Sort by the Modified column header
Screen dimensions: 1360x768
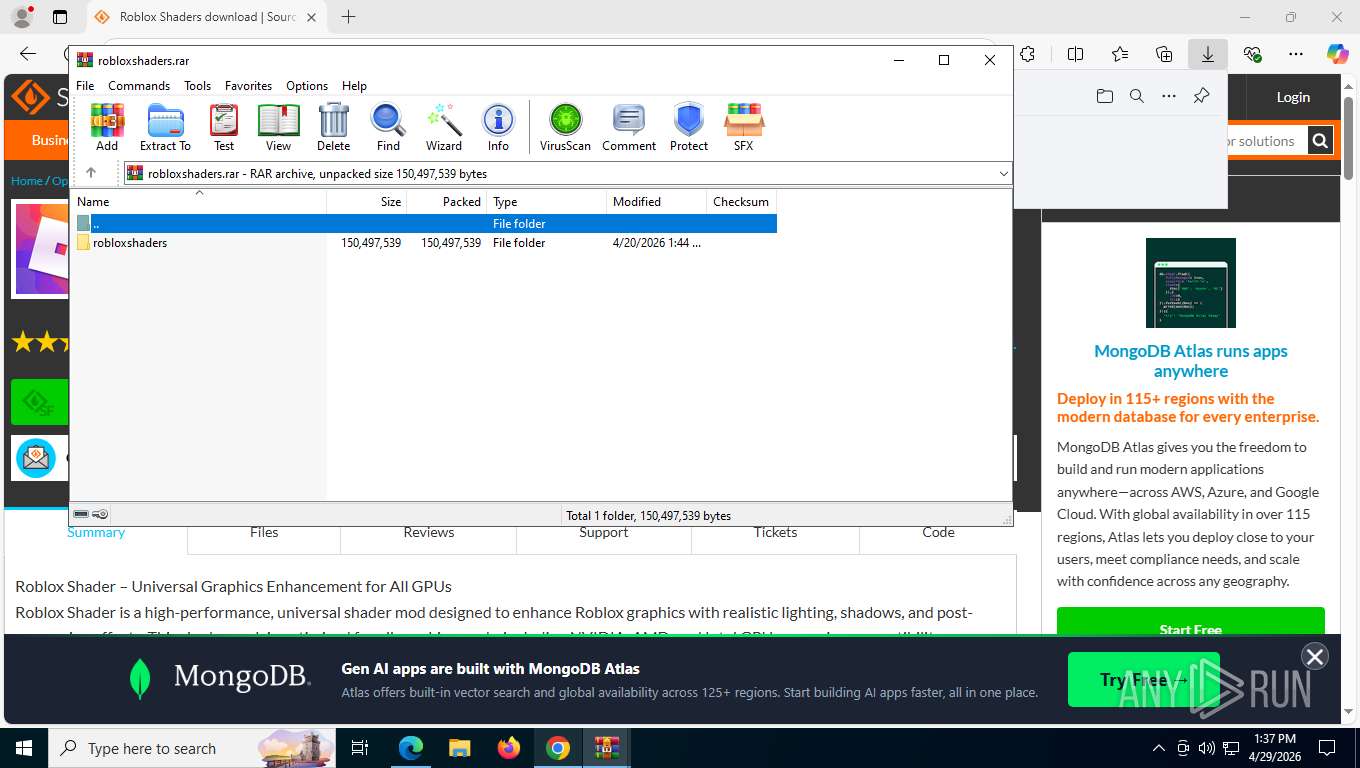pos(656,202)
